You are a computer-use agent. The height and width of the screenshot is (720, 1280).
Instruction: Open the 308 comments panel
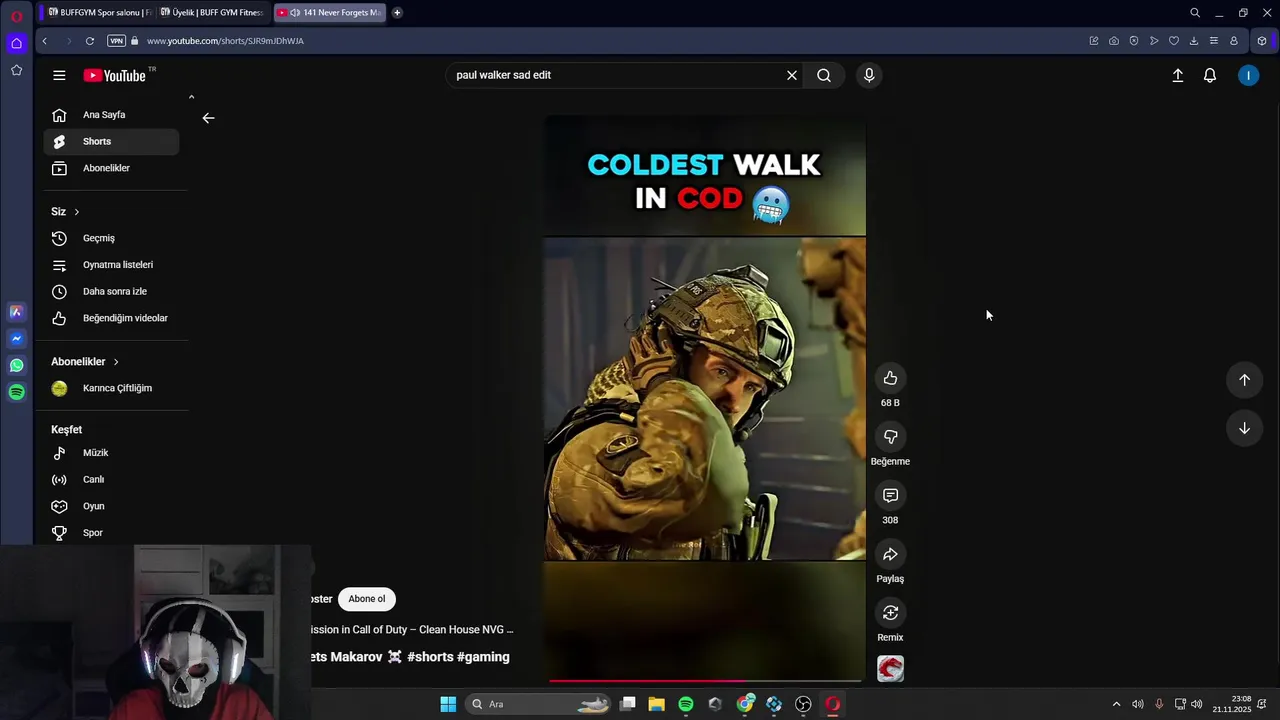coord(890,496)
